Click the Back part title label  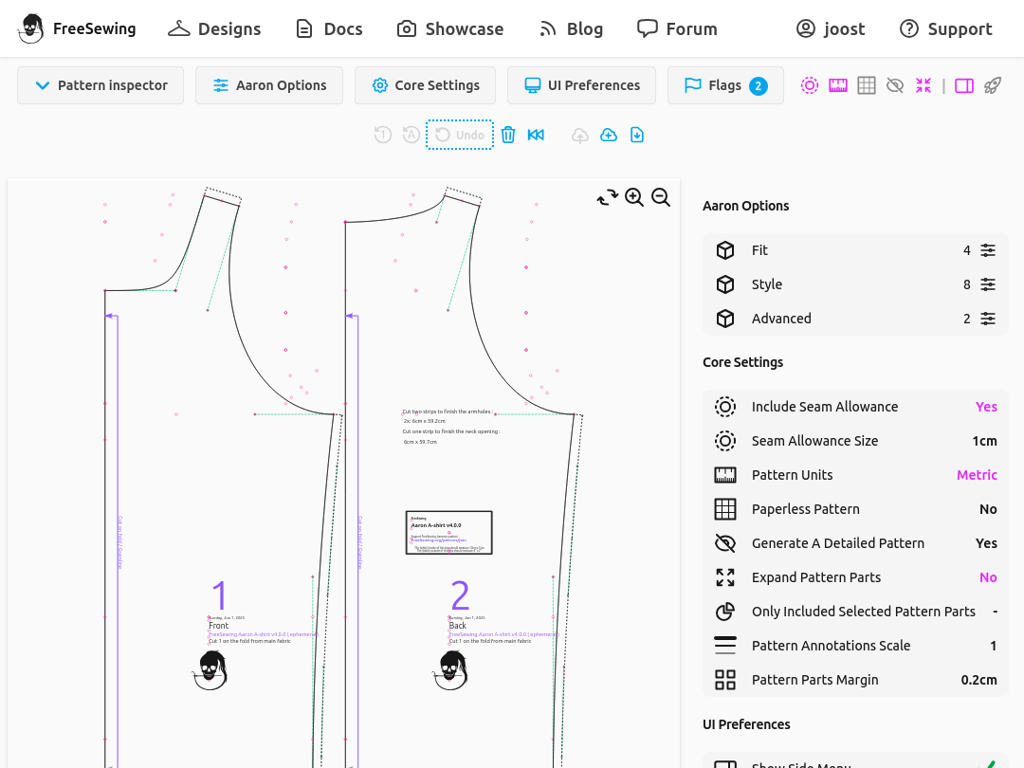pyautogui.click(x=458, y=626)
